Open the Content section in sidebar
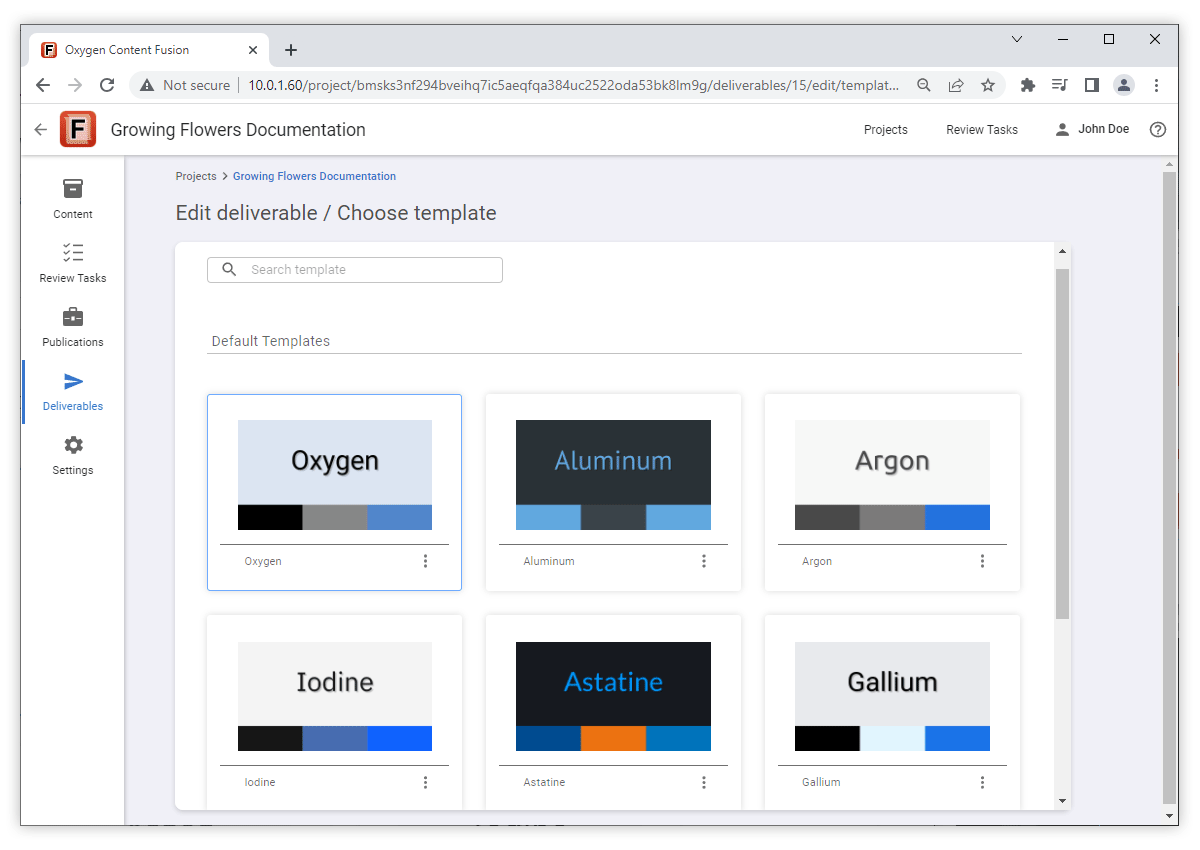Screen dimensions: 1200x850 [x=73, y=199]
